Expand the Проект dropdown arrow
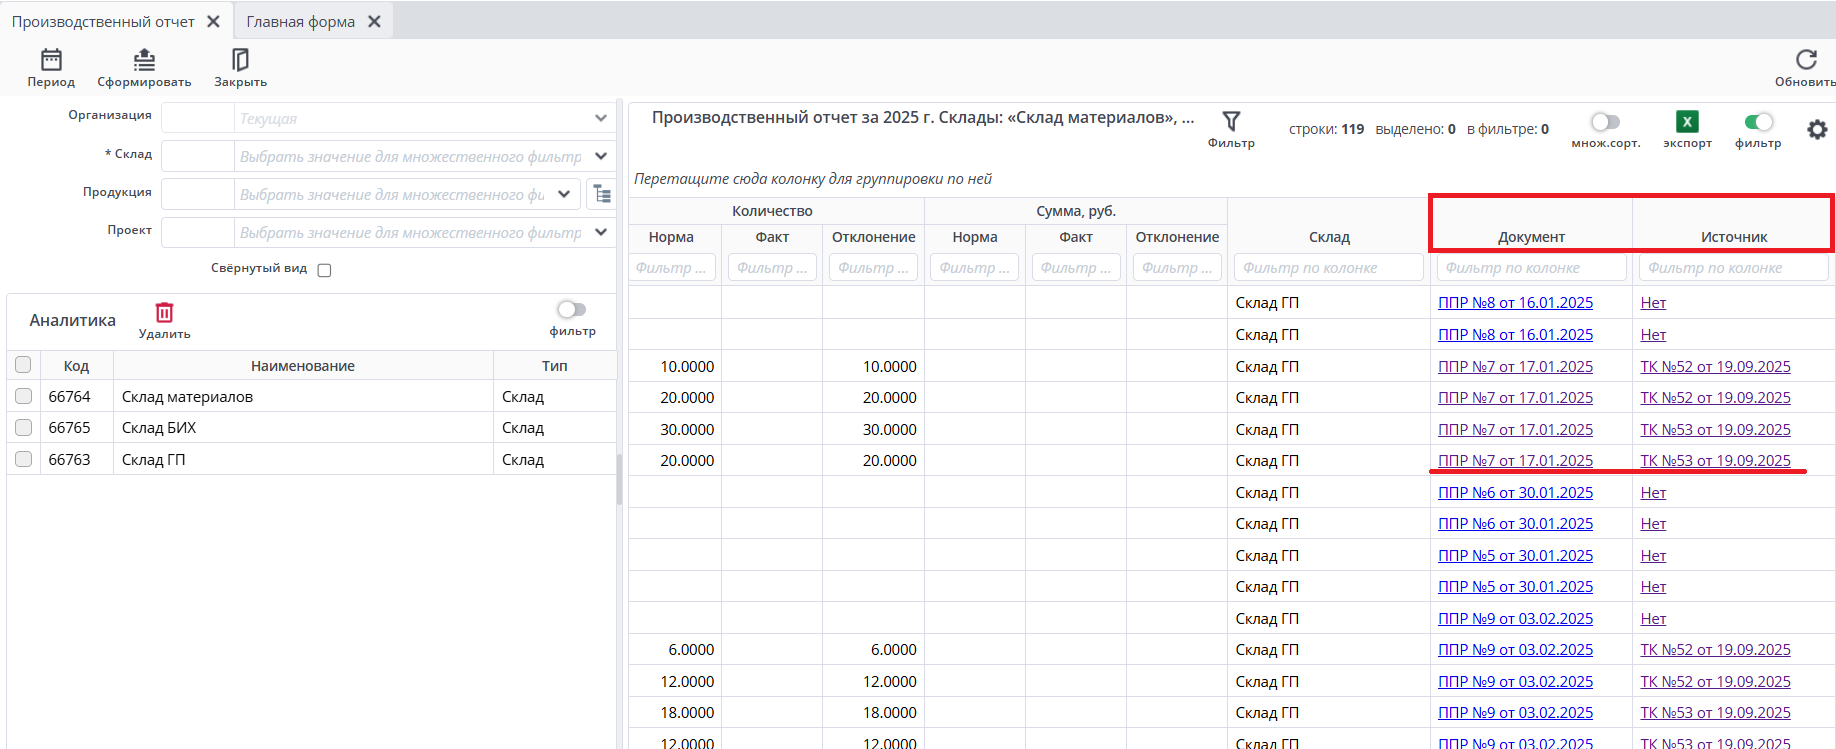This screenshot has width=1836, height=749. pyautogui.click(x=600, y=232)
